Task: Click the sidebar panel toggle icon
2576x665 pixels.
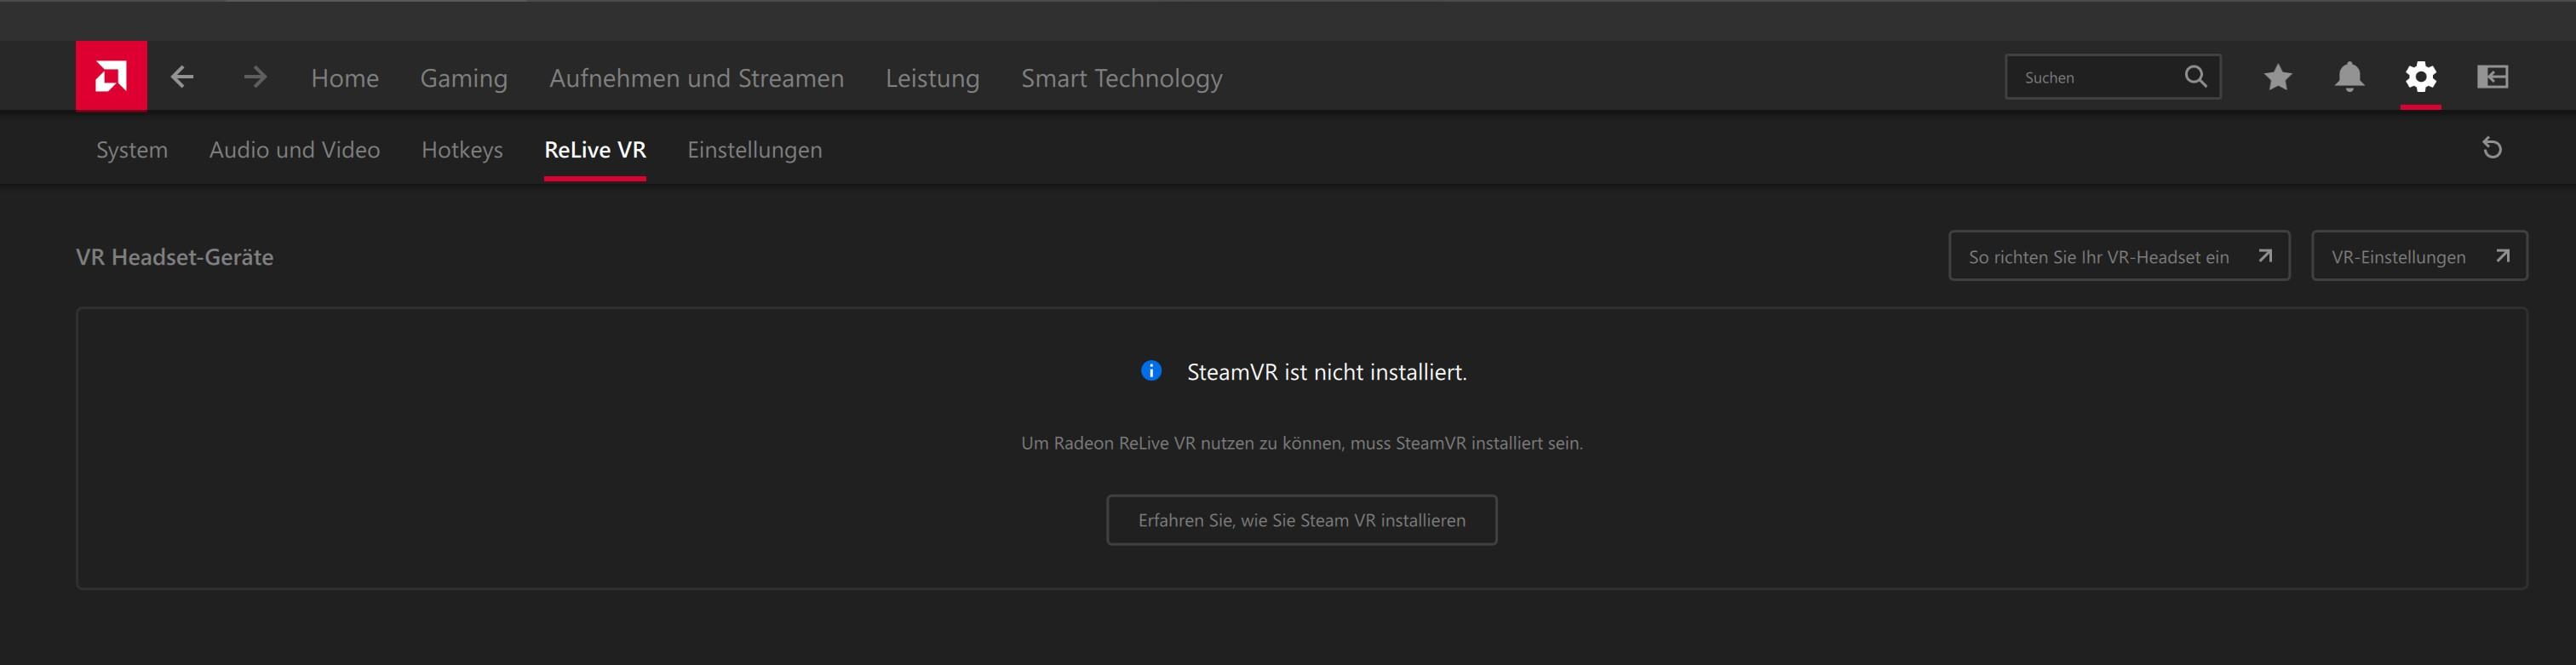Action: click(x=2492, y=77)
